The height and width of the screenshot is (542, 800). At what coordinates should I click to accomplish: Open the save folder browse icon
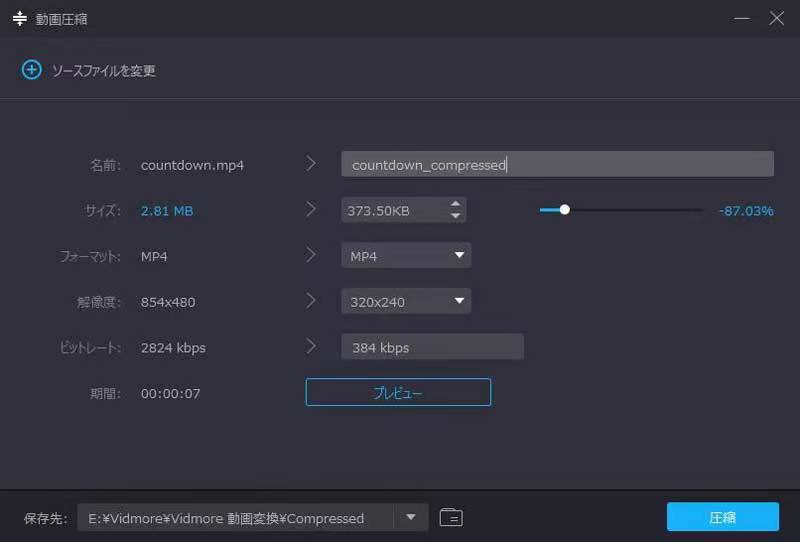pyautogui.click(x=451, y=517)
